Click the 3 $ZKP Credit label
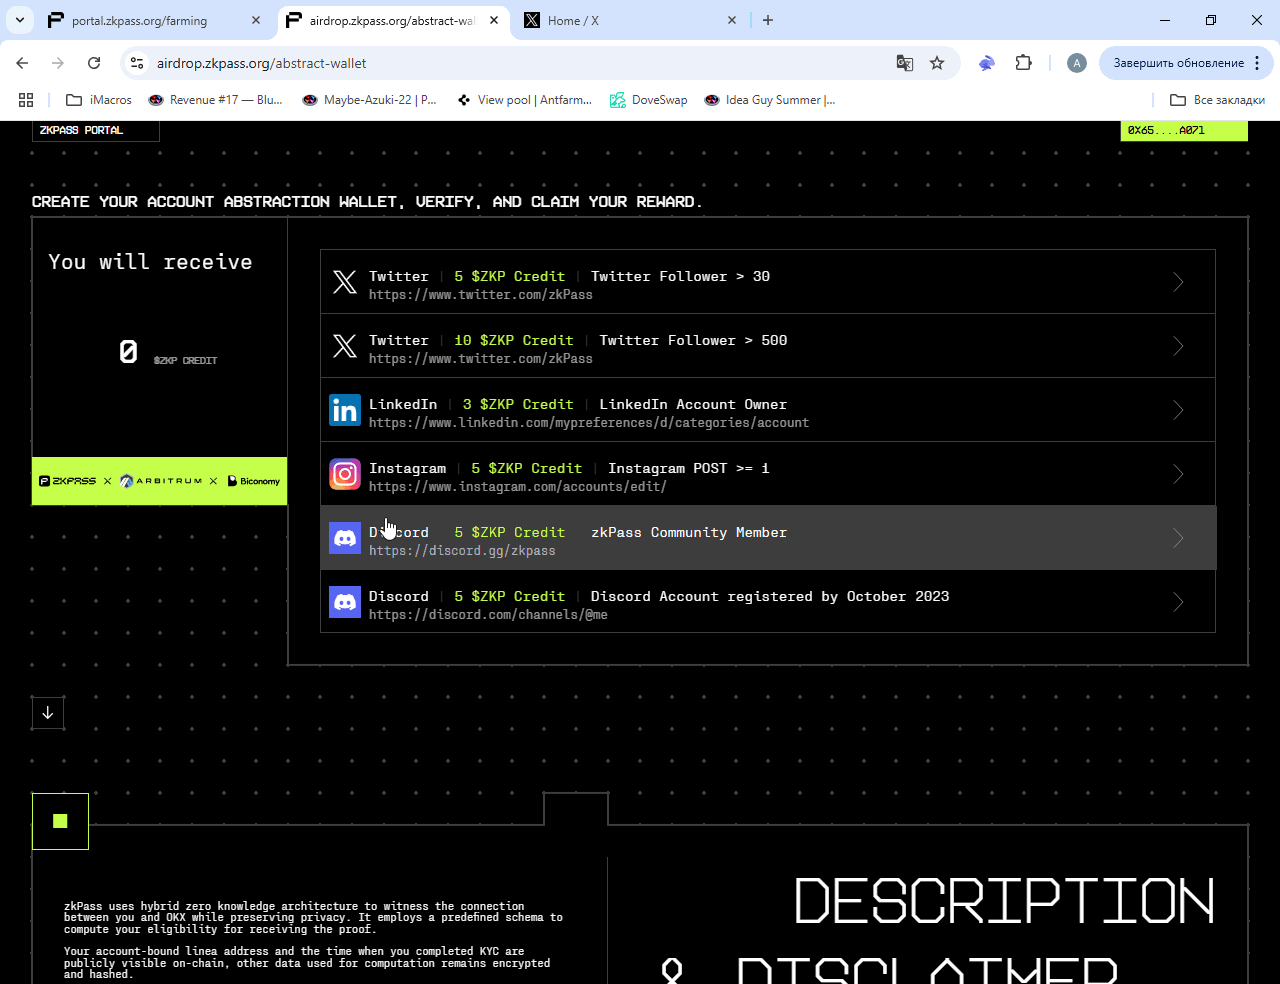 pyautogui.click(x=518, y=404)
